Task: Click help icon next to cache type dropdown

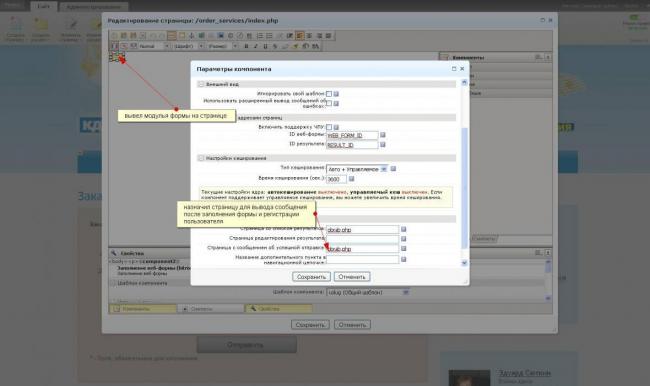Action: [x=393, y=169]
